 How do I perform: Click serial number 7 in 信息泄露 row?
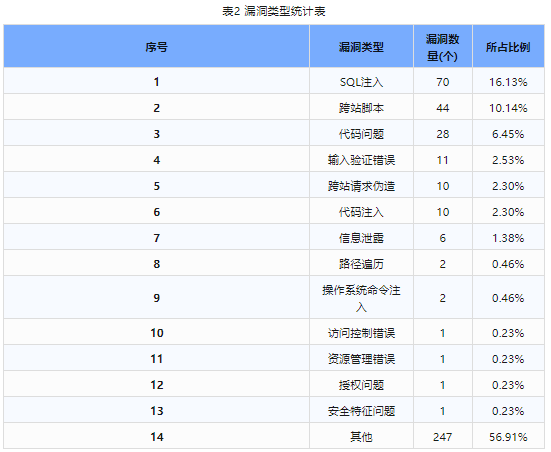(156, 238)
